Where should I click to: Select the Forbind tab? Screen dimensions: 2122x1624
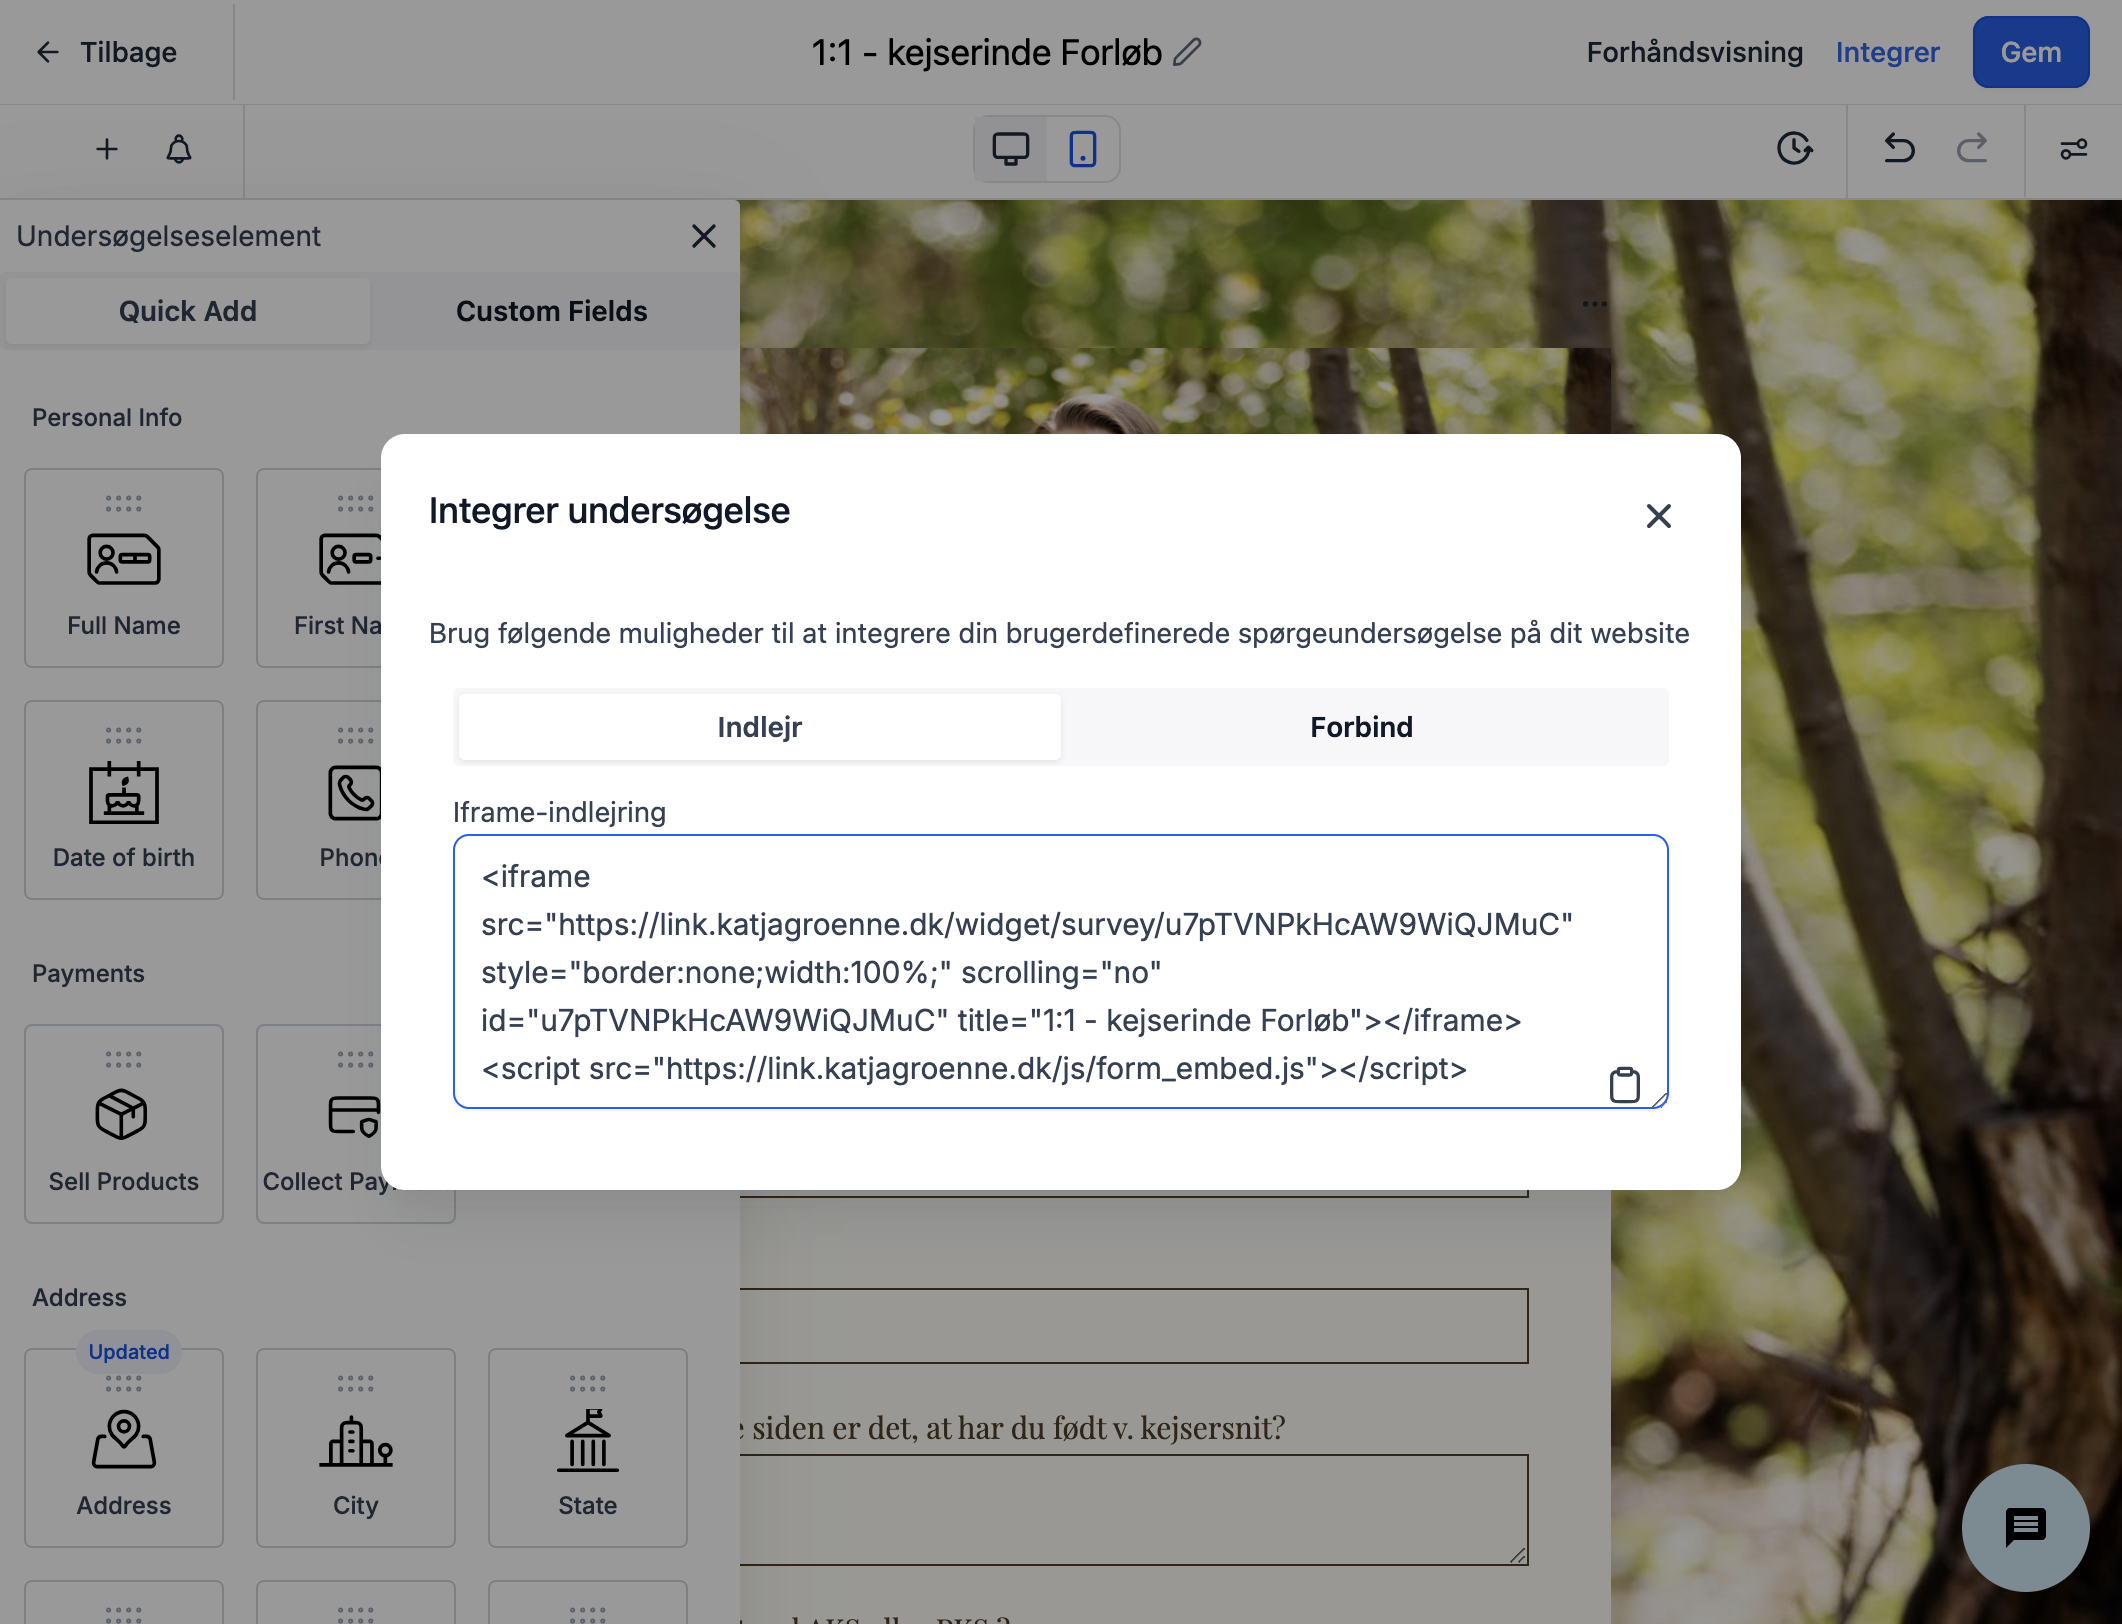point(1362,727)
